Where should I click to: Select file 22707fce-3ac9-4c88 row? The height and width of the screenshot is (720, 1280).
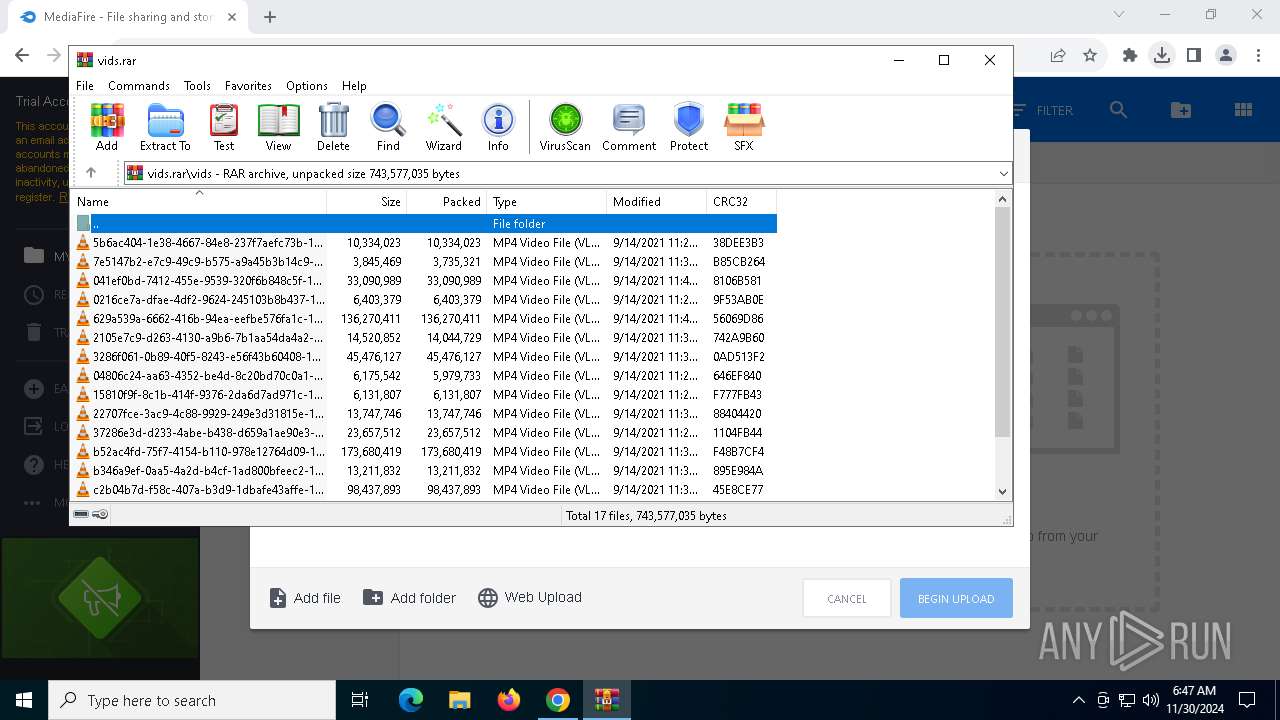coord(424,414)
